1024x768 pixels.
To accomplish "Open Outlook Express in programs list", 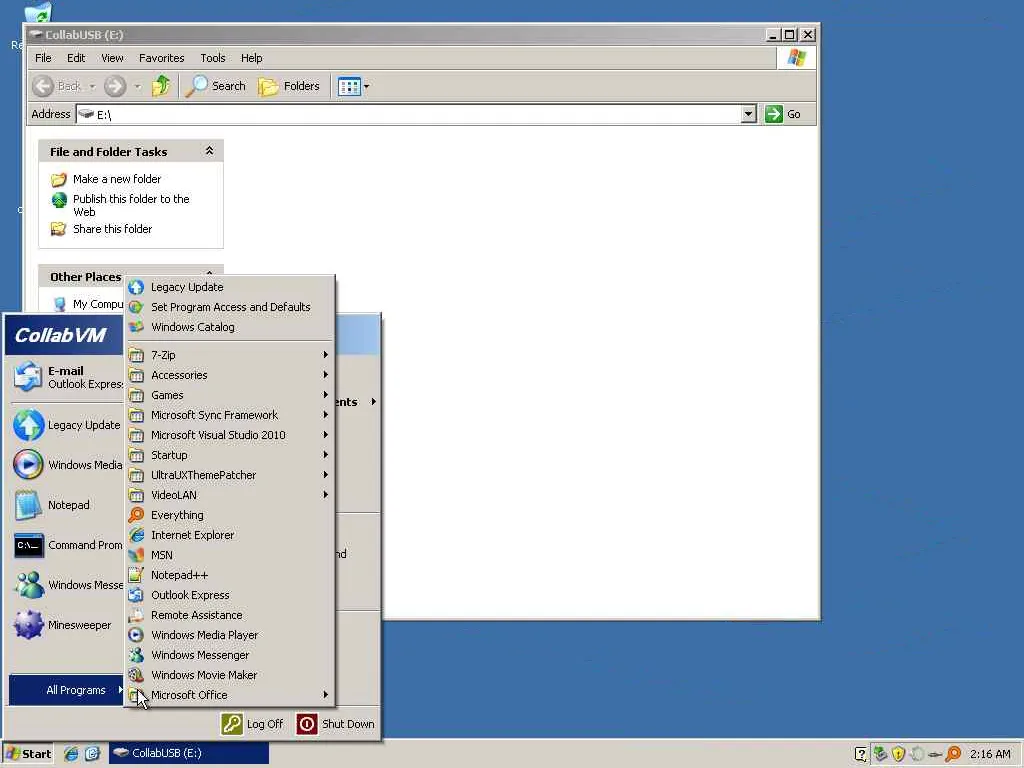I will pos(229,595).
